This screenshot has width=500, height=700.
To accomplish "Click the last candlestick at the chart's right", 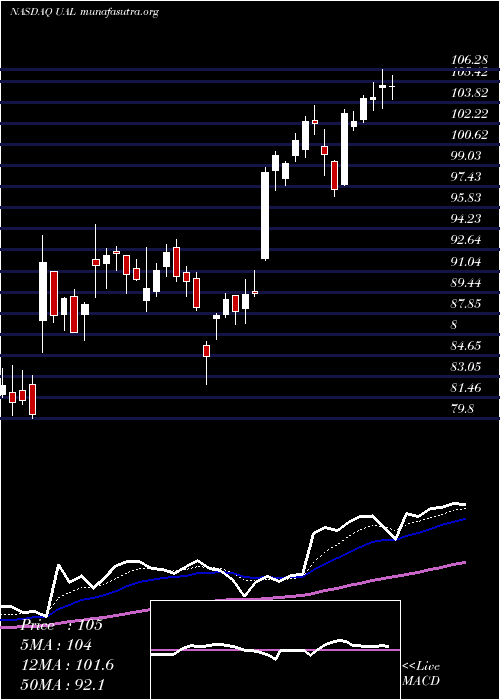I will (x=392, y=87).
